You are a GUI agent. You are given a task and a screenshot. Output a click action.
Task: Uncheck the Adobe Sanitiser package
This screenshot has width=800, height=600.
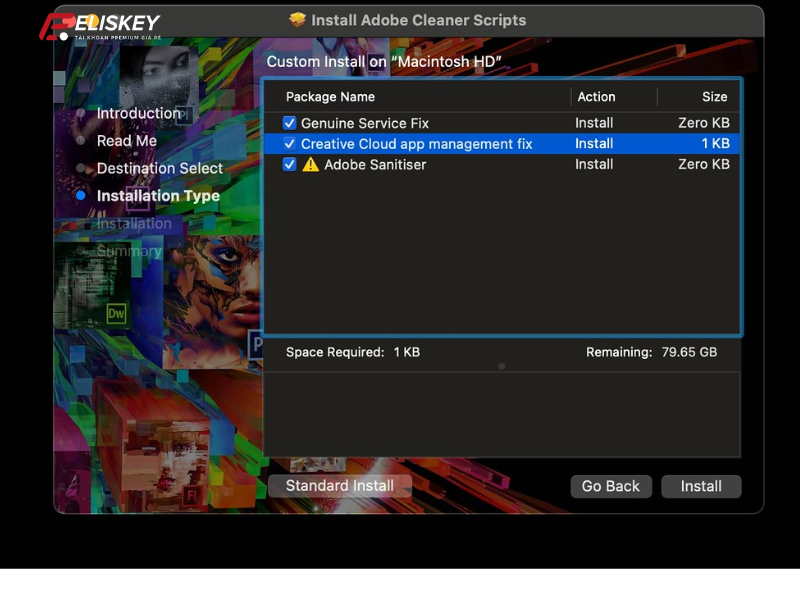(x=290, y=164)
